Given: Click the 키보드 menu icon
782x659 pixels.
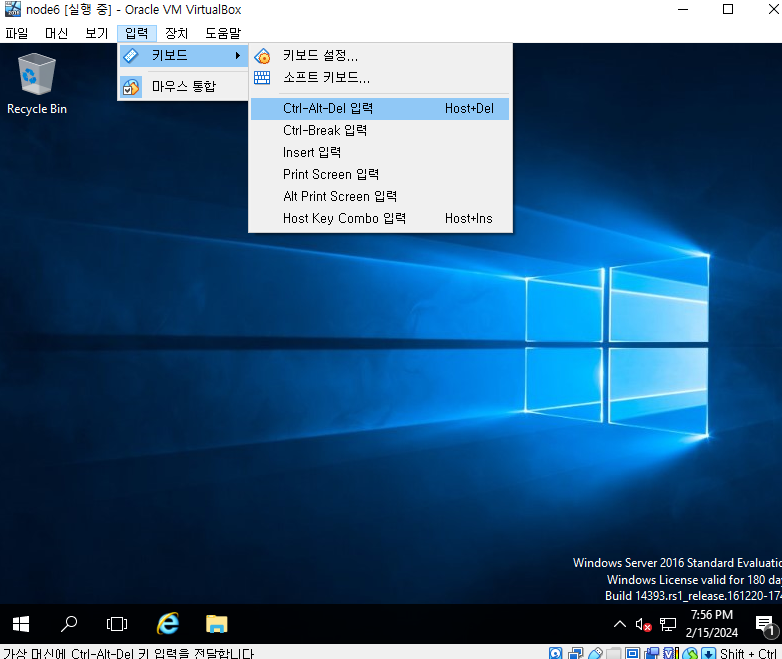Looking at the screenshot, I should (131, 55).
